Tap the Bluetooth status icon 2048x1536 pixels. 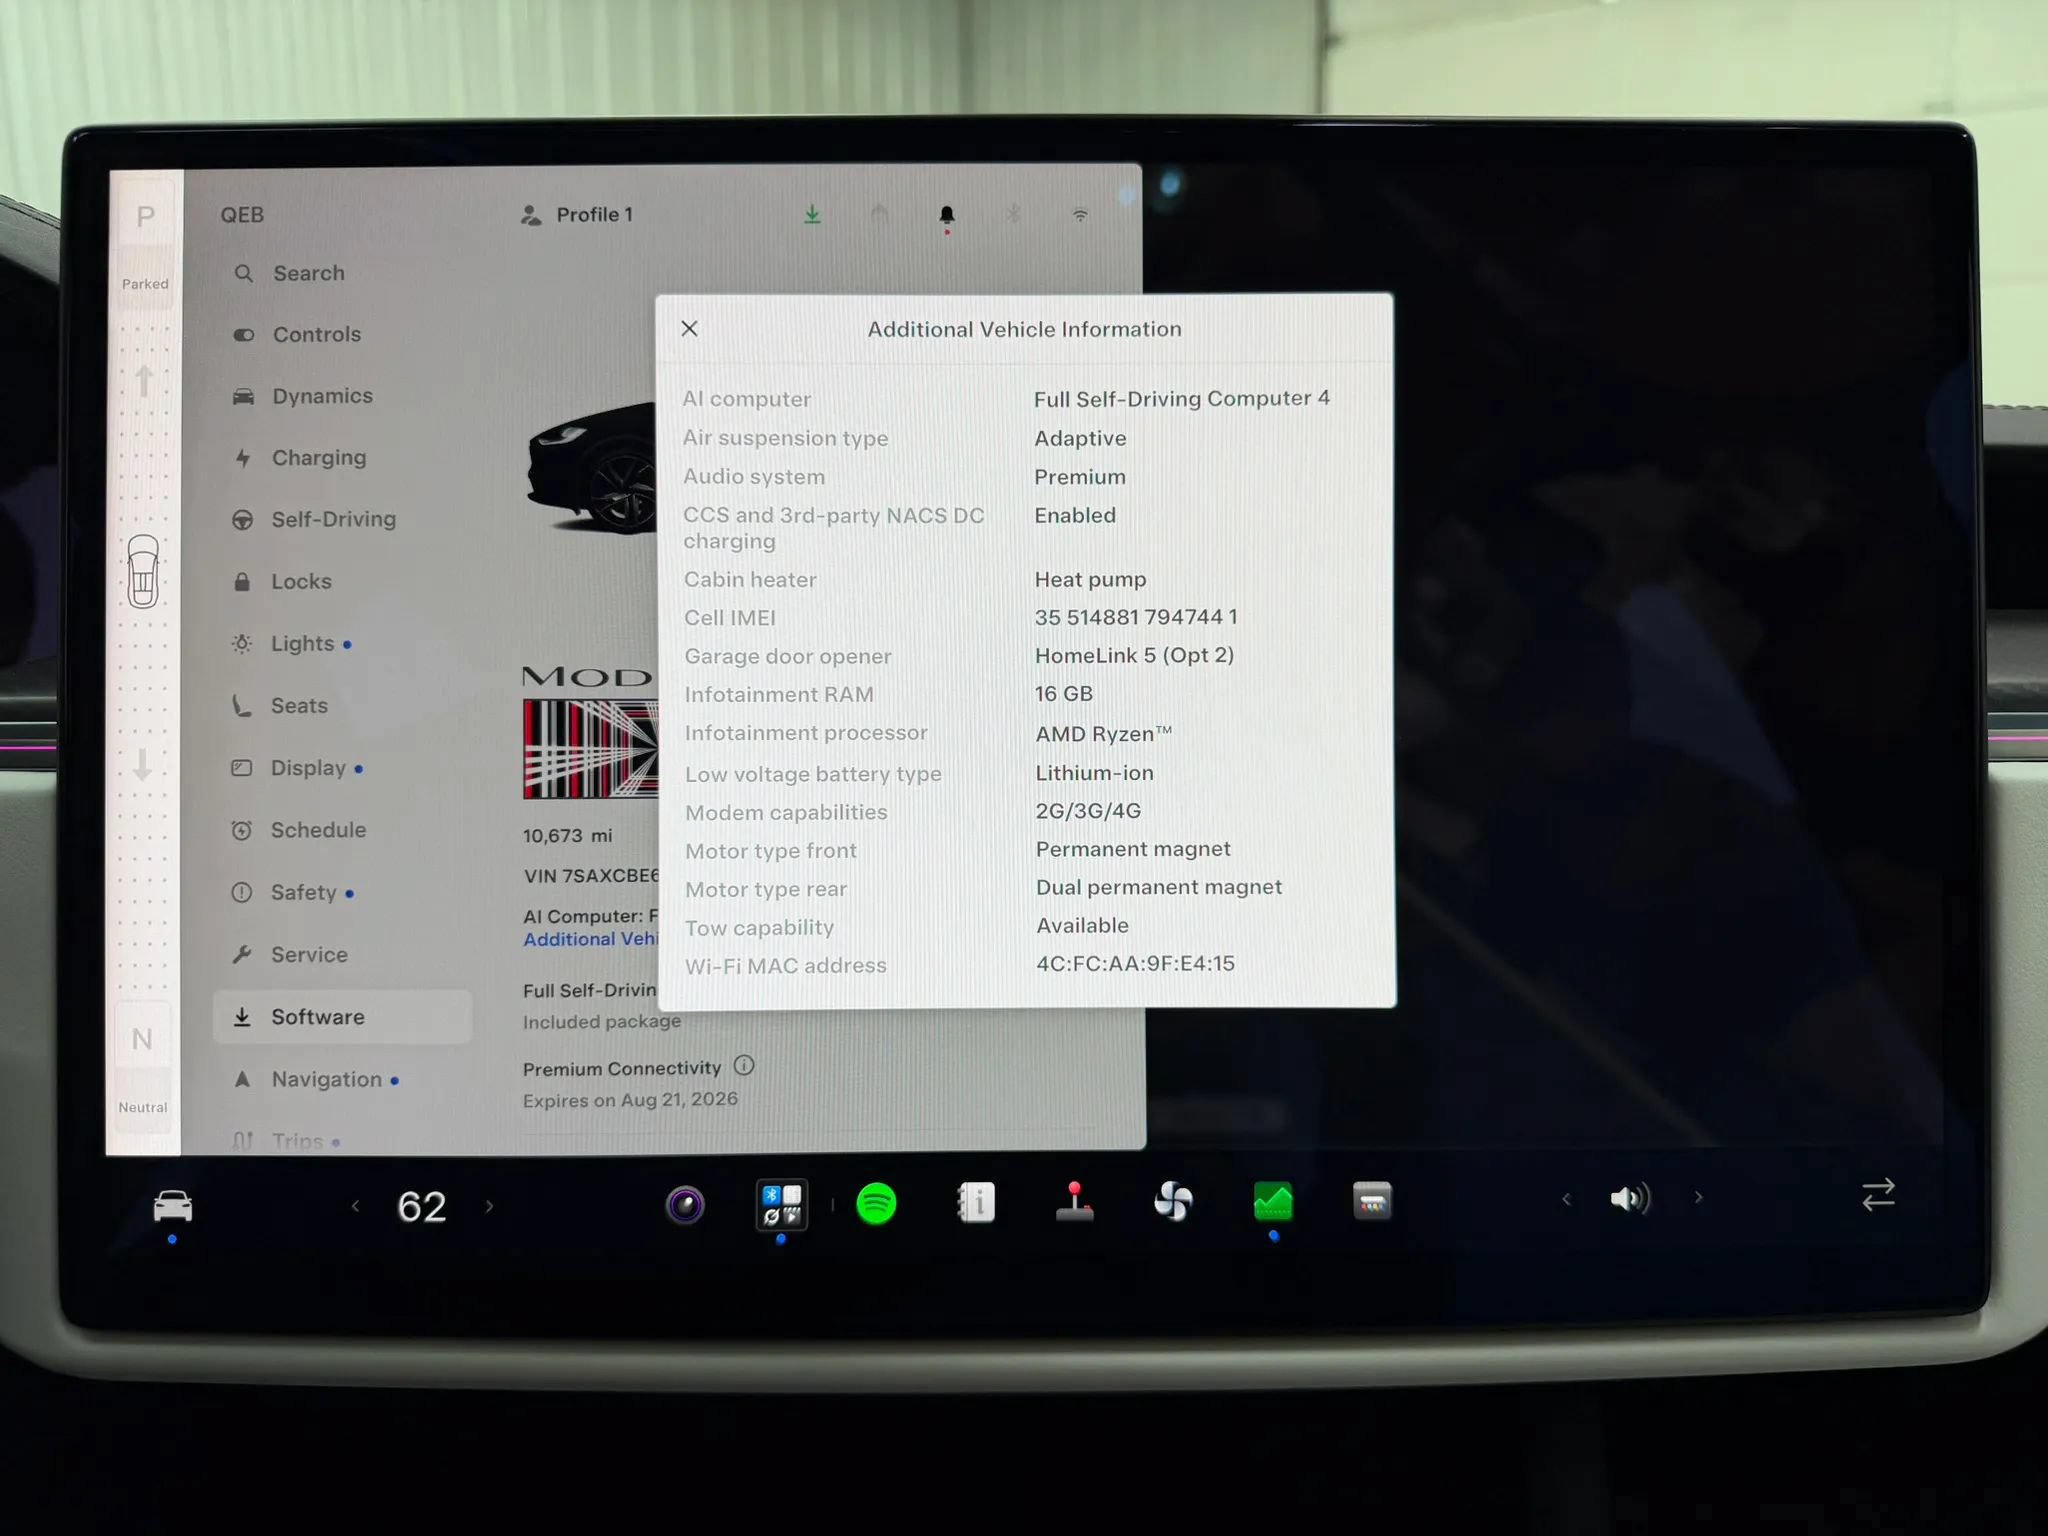click(x=1013, y=214)
